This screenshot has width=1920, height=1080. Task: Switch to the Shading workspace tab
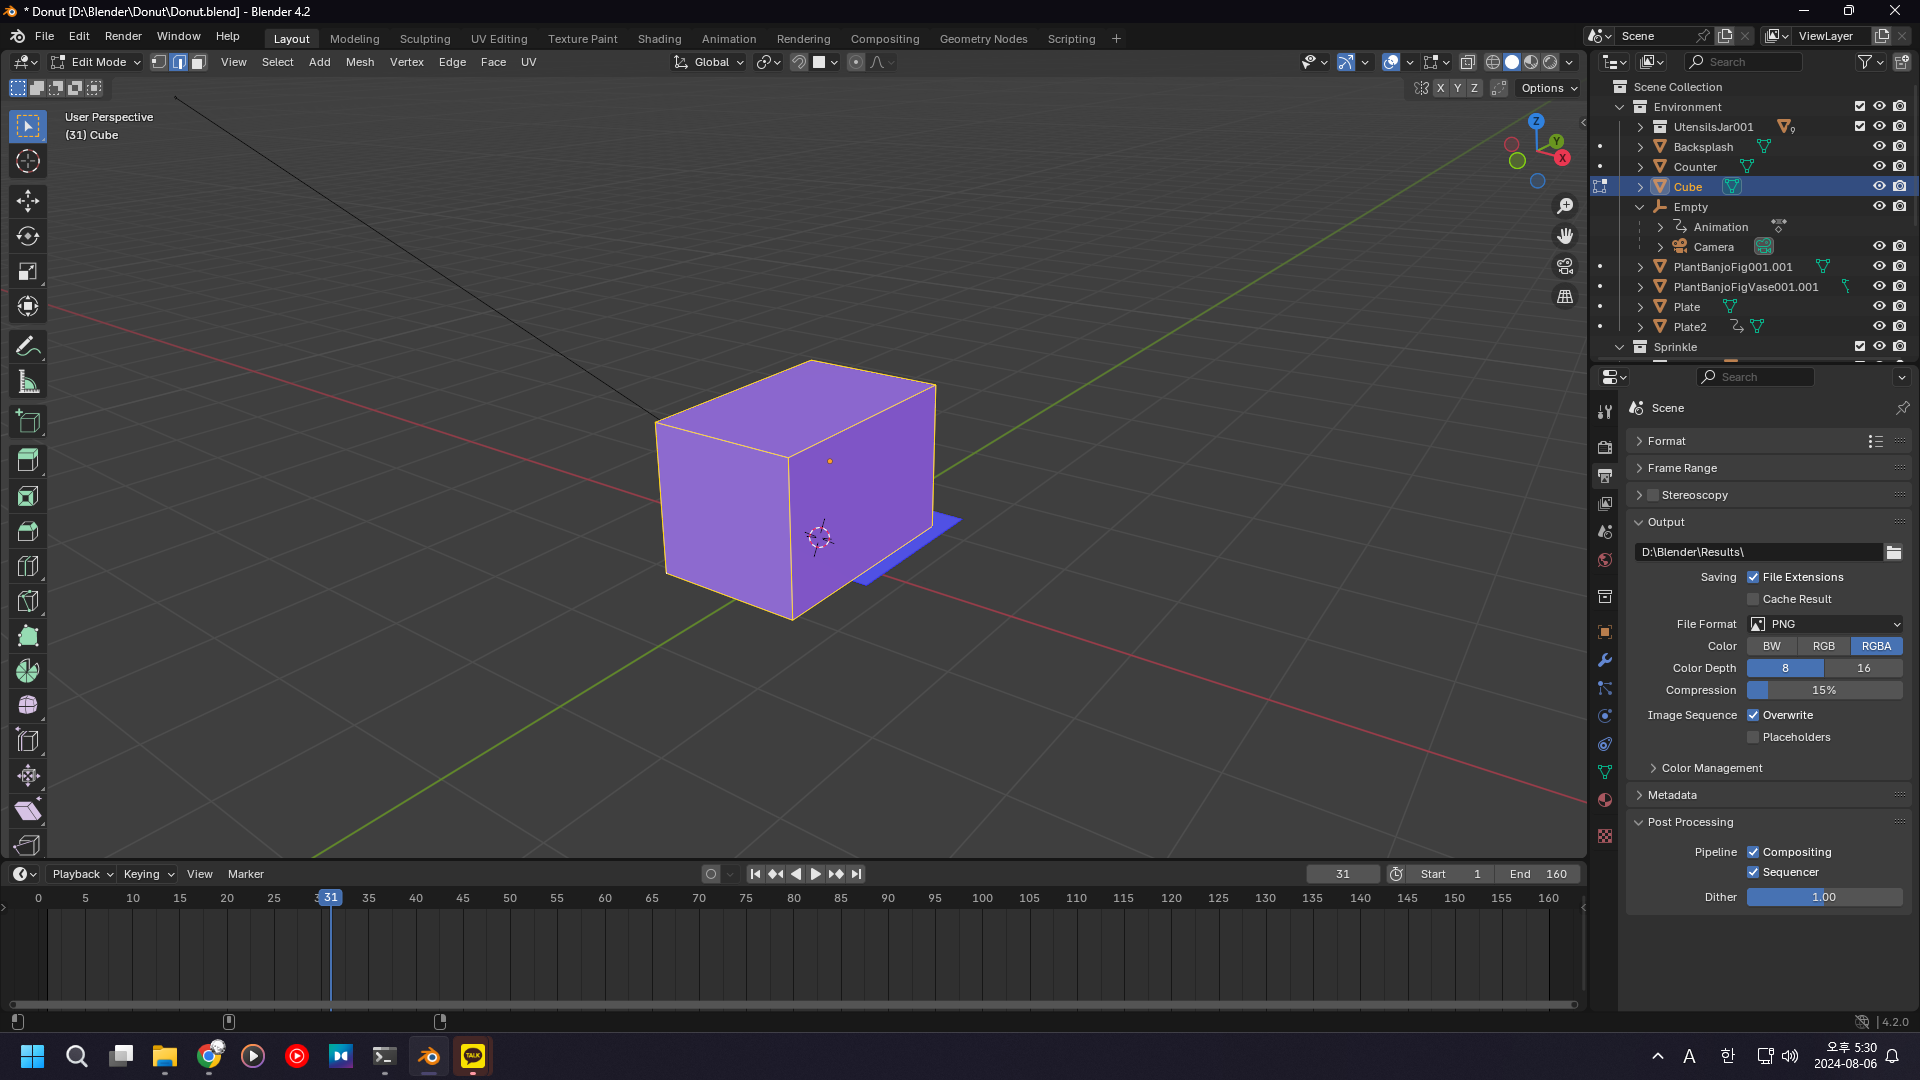(659, 39)
